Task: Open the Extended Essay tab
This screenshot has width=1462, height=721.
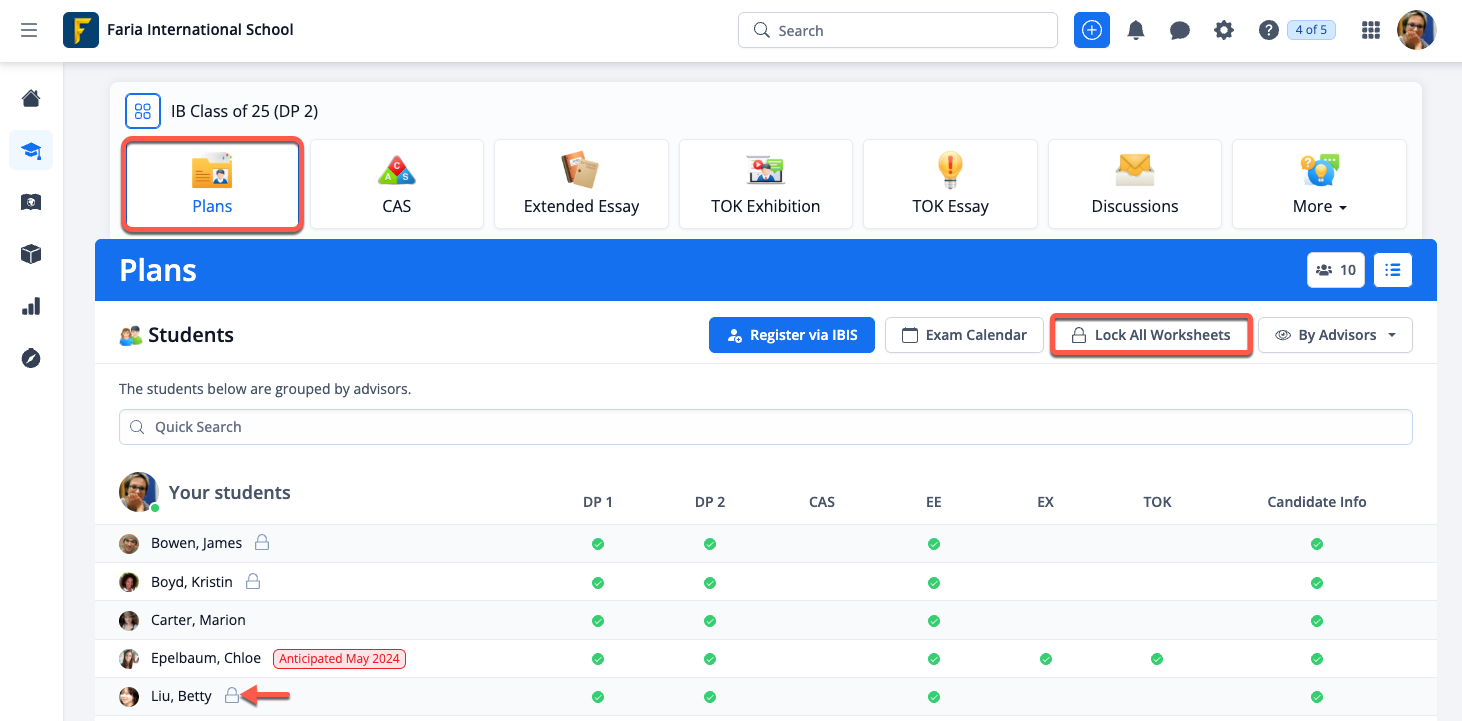Action: pos(581,185)
